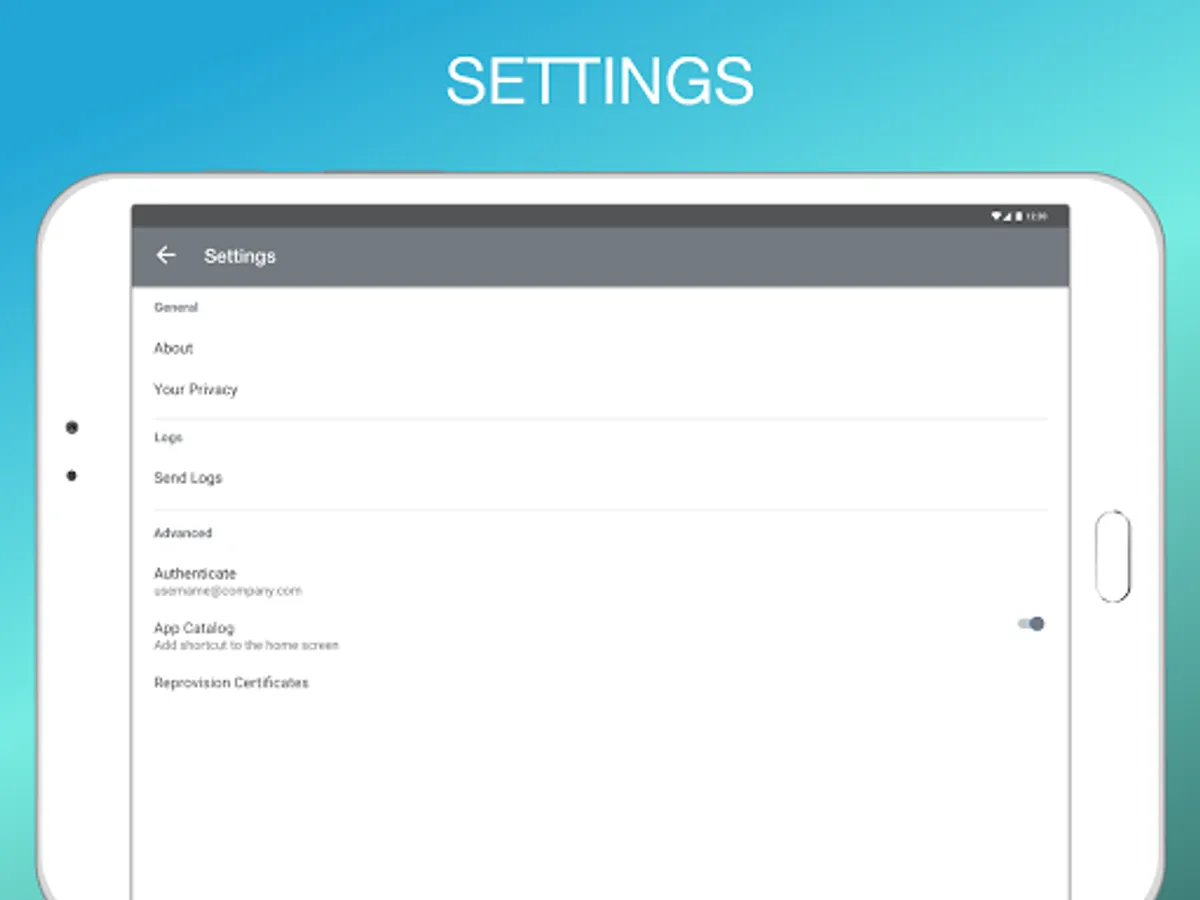Viewport: 1200px width, 900px height.
Task: Tap the Wi-Fi status icon
Action: pyautogui.click(x=996, y=216)
